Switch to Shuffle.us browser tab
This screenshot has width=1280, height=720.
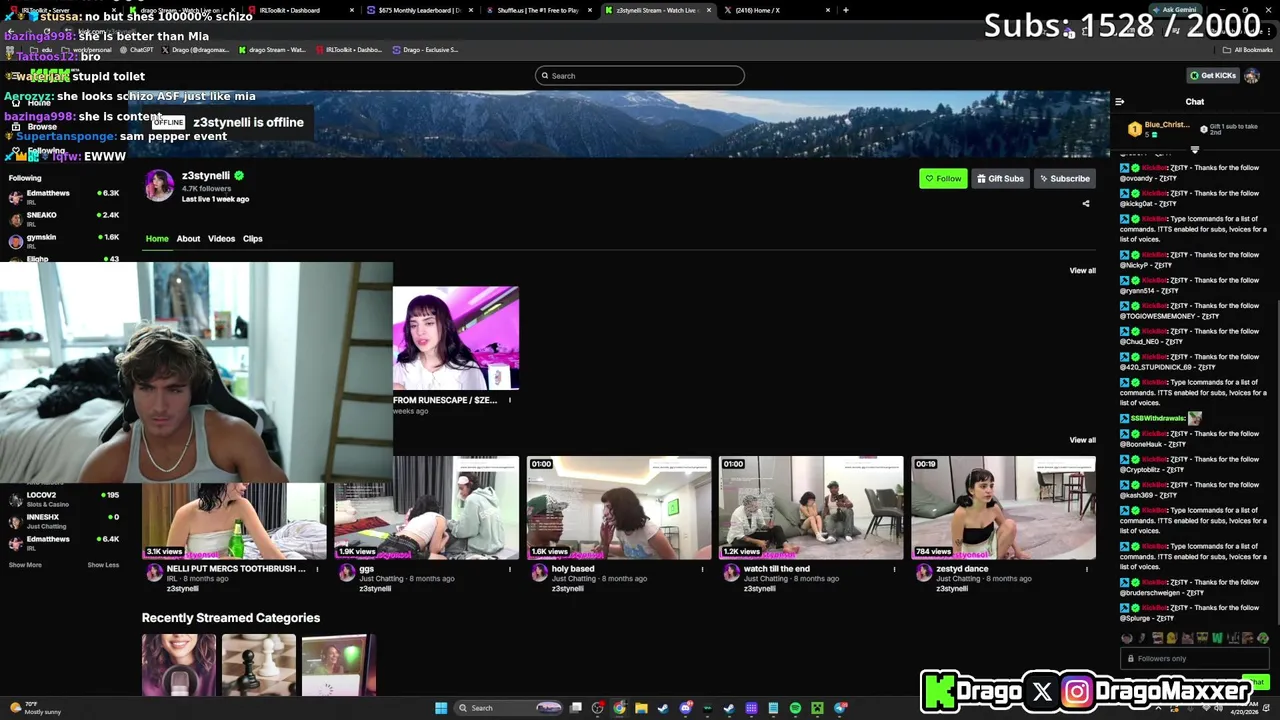[538, 10]
